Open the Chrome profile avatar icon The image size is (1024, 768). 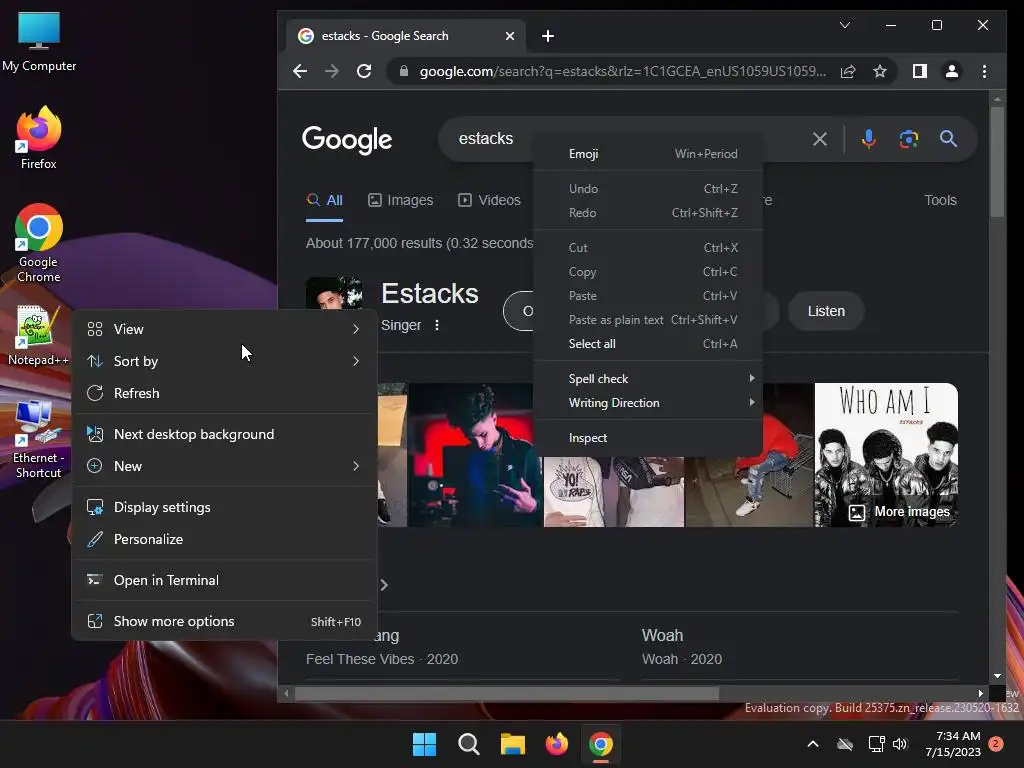click(952, 71)
